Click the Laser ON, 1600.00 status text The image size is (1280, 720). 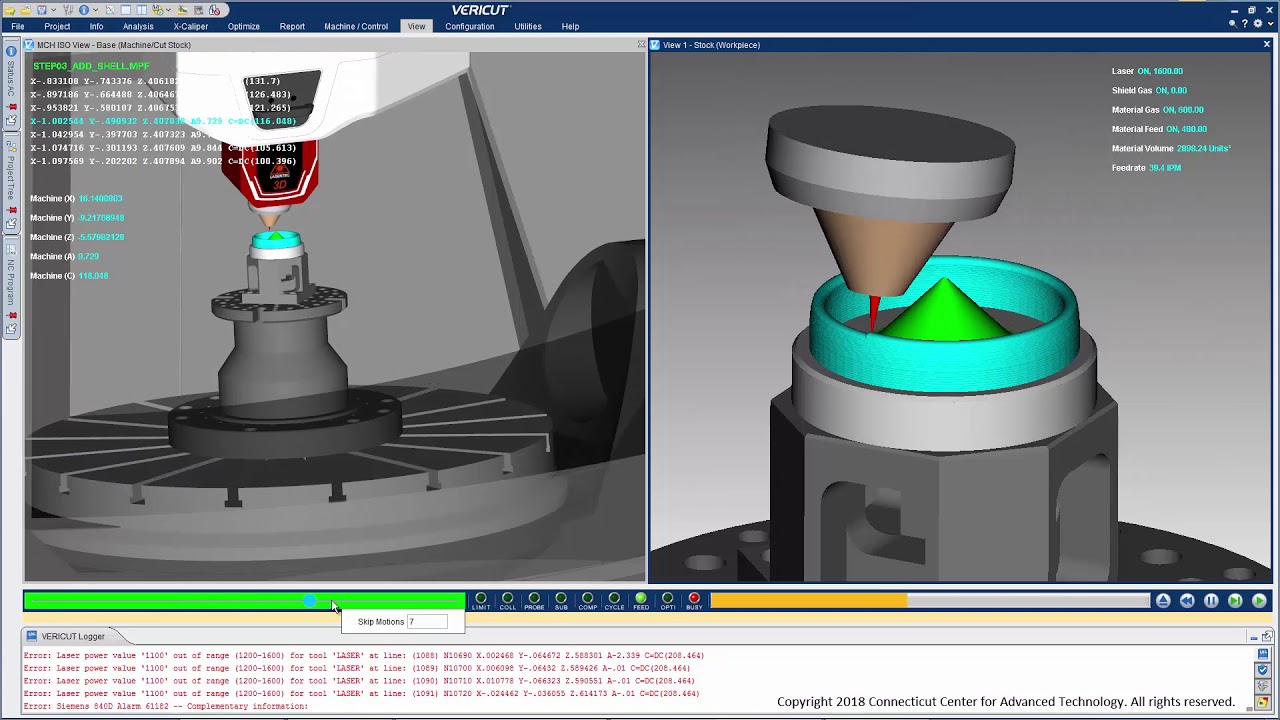point(1147,71)
